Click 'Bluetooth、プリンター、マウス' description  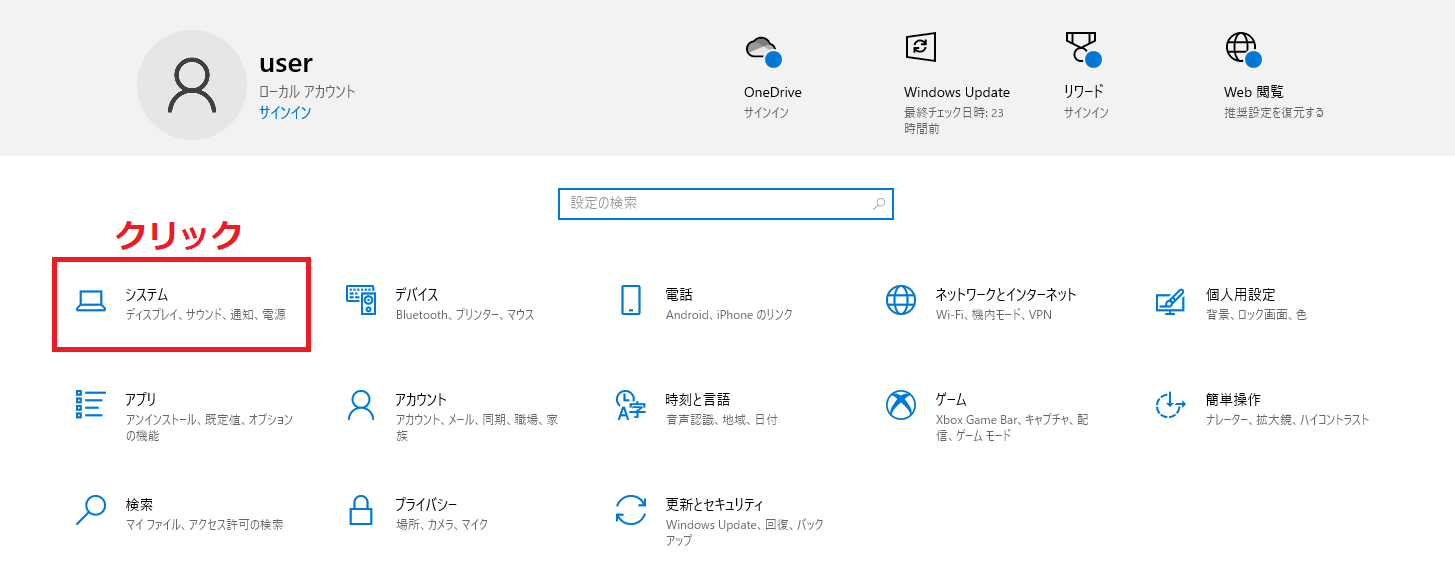[465, 314]
